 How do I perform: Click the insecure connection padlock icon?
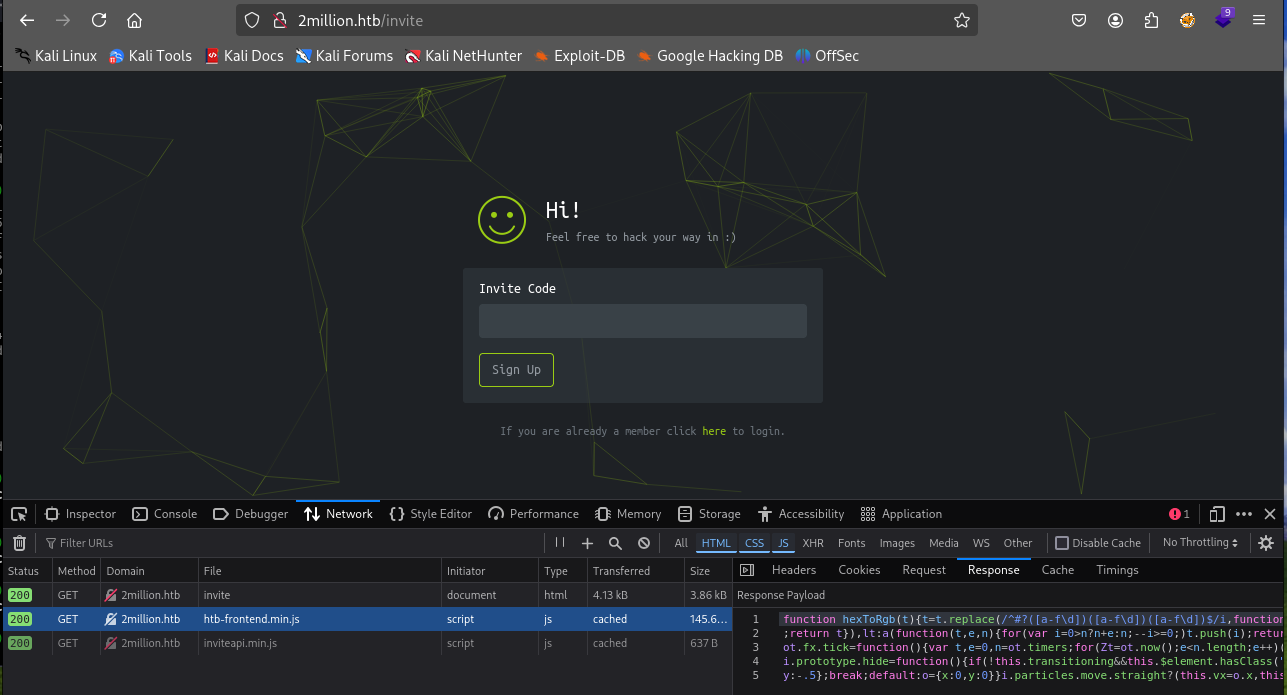click(x=280, y=20)
